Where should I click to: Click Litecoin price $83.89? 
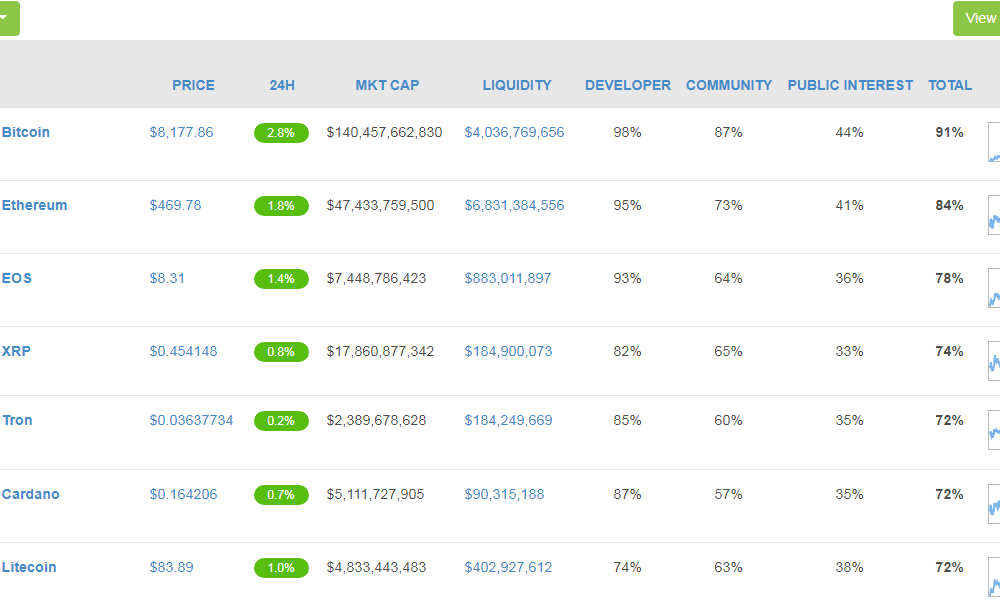[x=172, y=568]
